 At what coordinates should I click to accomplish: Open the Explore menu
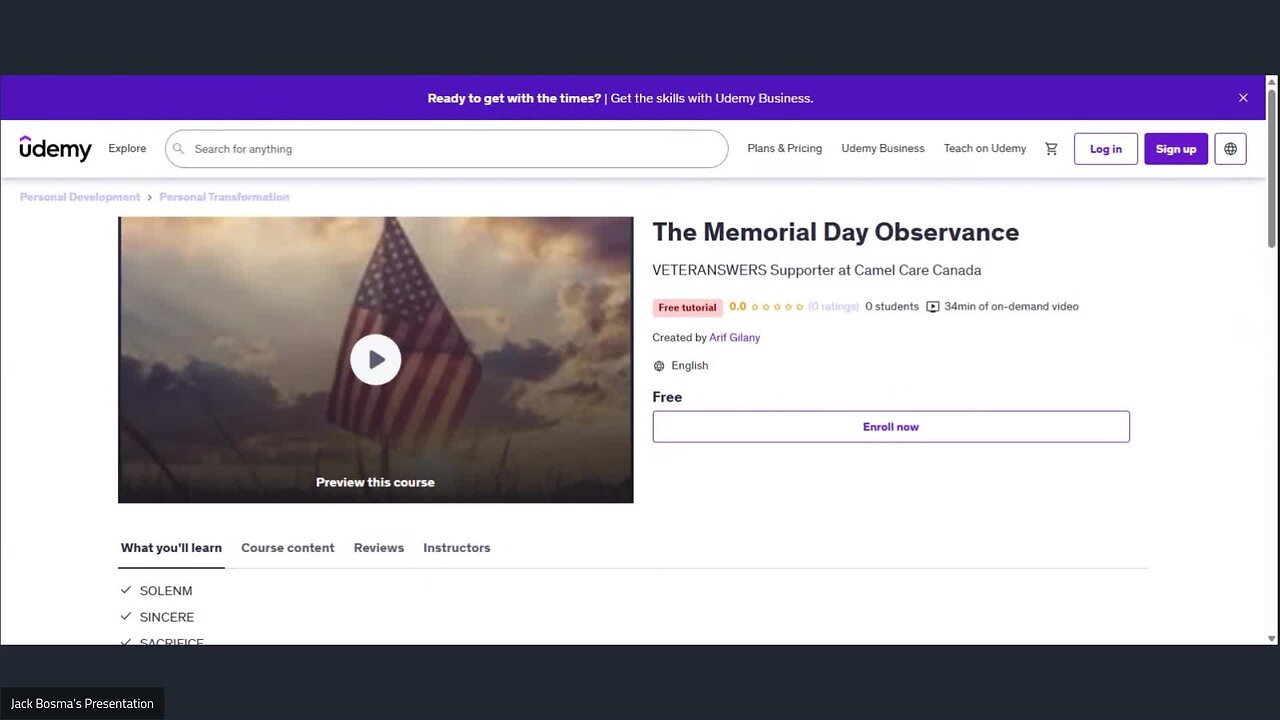point(127,148)
